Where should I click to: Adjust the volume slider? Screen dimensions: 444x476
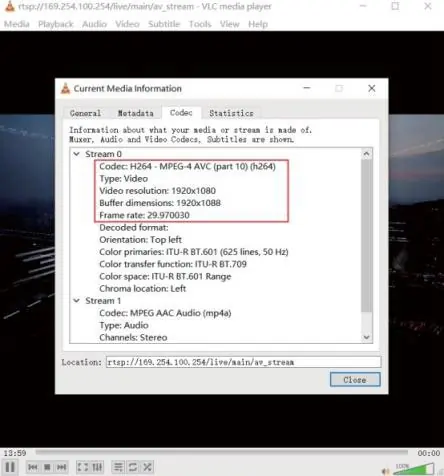tap(414, 468)
